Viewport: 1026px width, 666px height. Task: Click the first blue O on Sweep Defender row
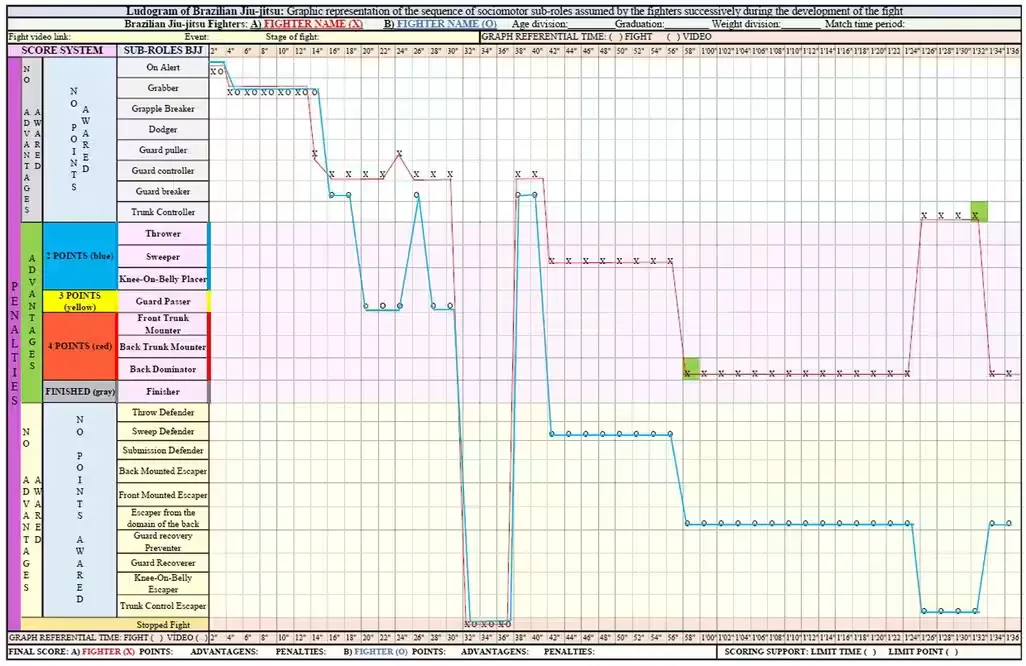coord(552,434)
